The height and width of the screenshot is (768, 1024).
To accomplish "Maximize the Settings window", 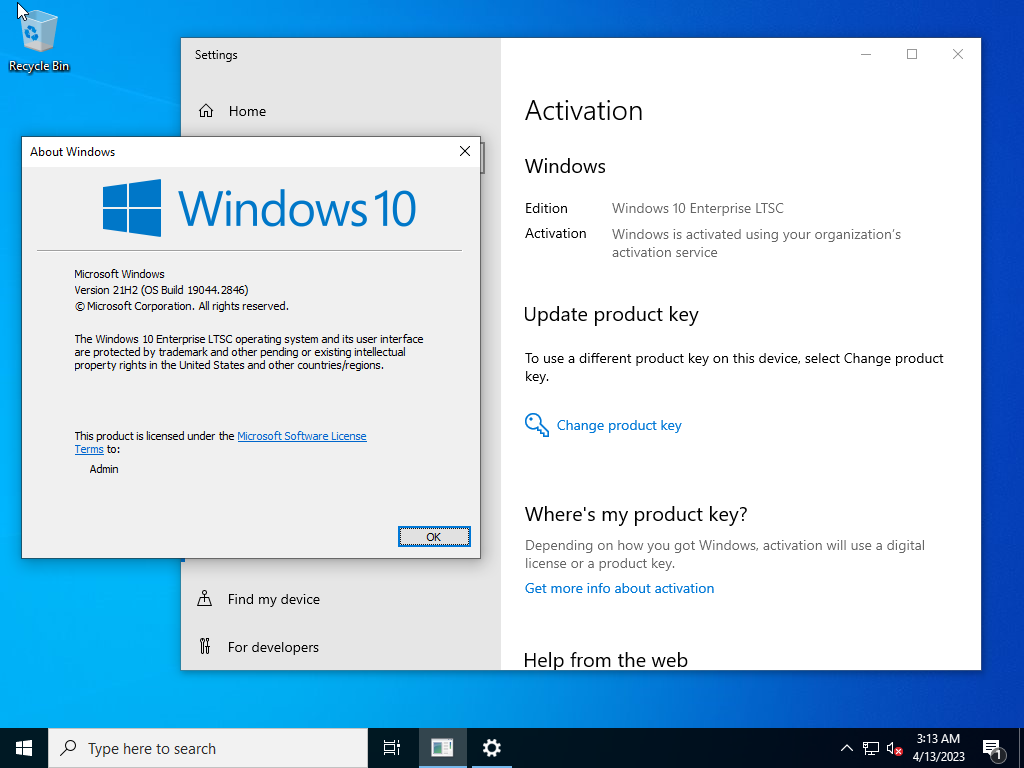I will click(912, 54).
